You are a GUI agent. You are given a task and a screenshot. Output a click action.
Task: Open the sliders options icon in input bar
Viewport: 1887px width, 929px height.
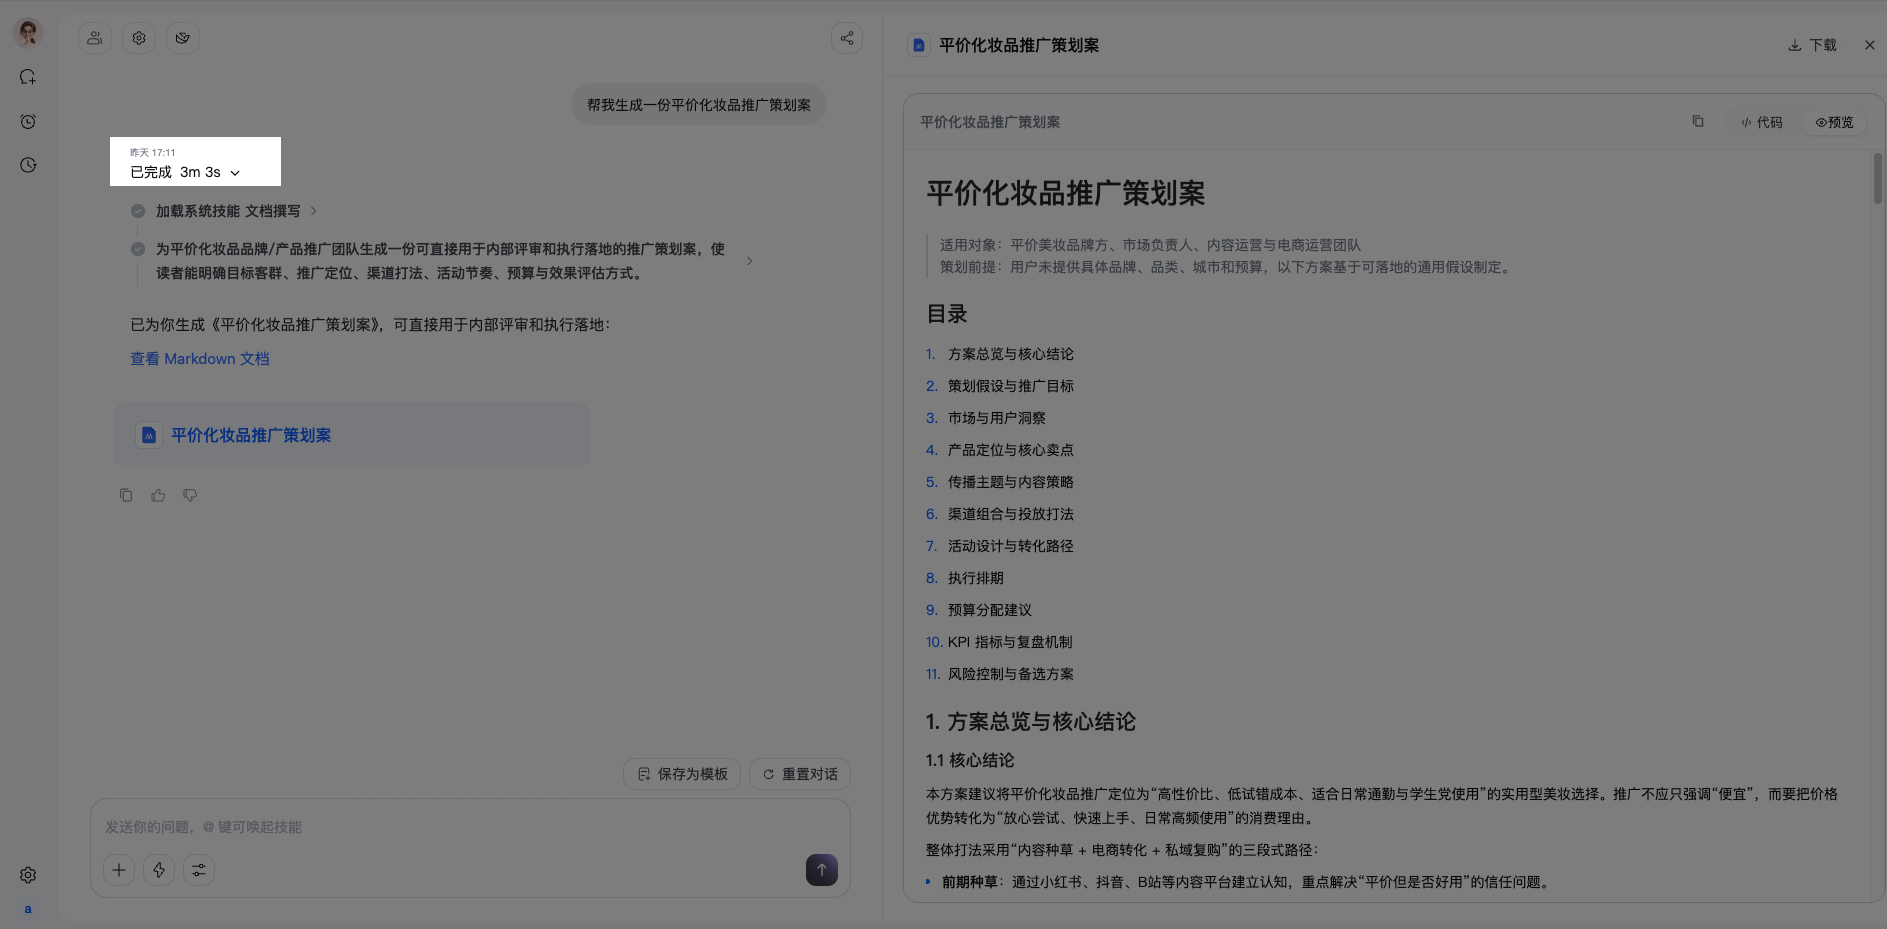(x=199, y=870)
